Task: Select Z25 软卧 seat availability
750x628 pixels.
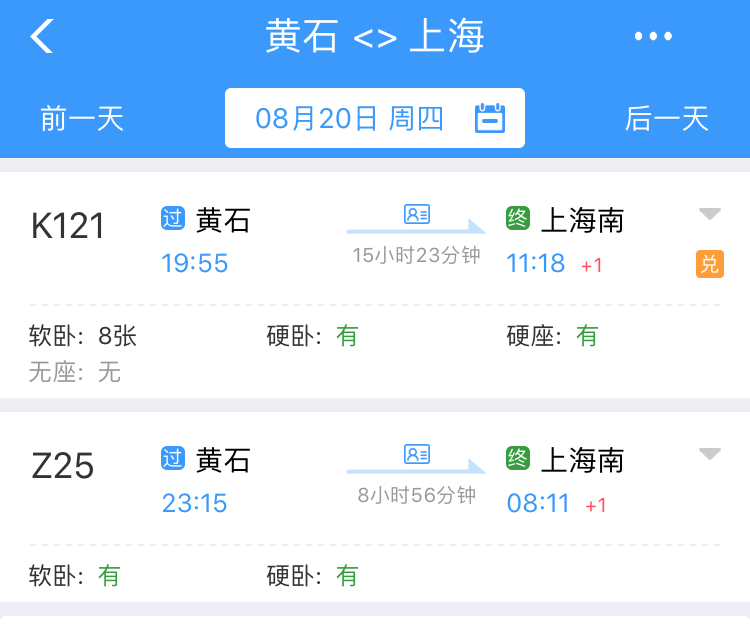Action: 74,576
